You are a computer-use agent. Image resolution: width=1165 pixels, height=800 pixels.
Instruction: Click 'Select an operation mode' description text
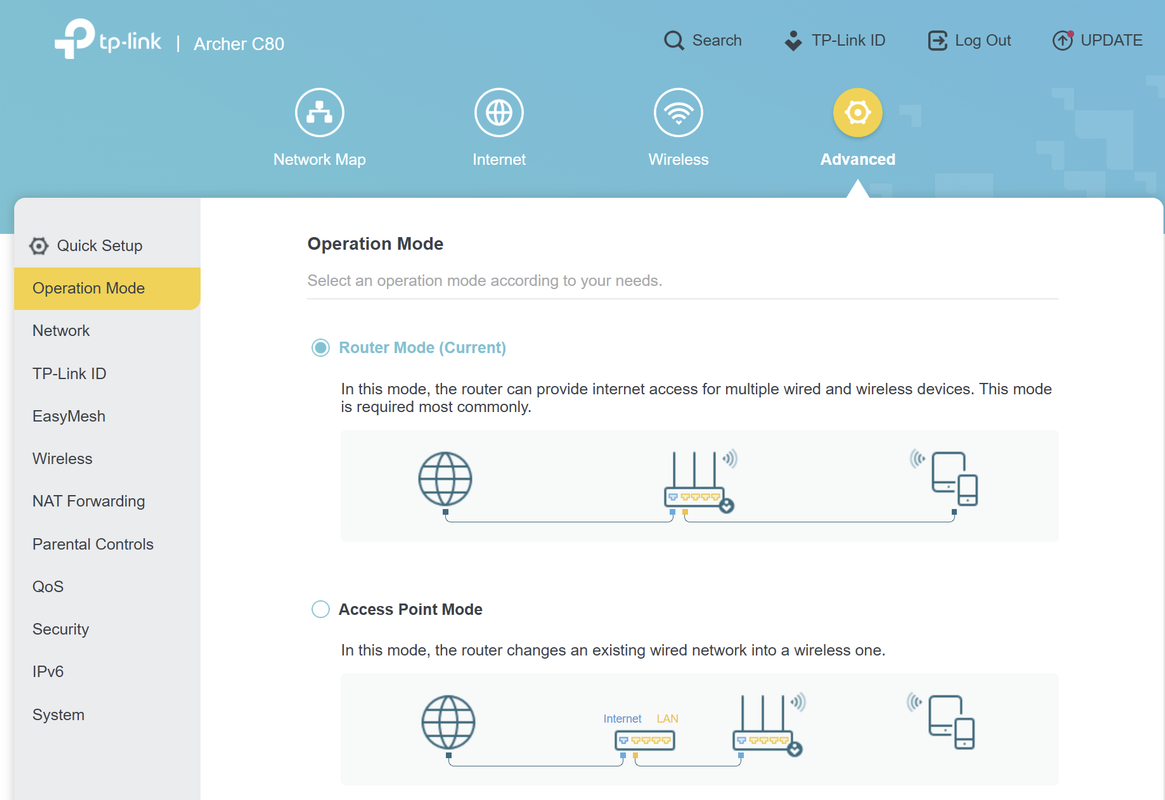pos(484,281)
